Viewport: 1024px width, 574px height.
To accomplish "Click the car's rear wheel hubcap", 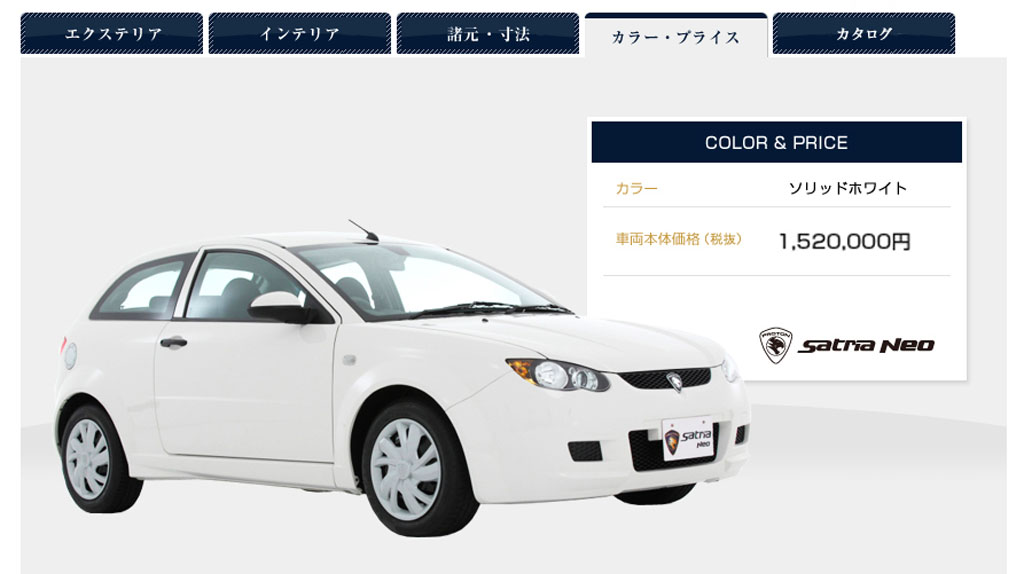I will 88,459.
